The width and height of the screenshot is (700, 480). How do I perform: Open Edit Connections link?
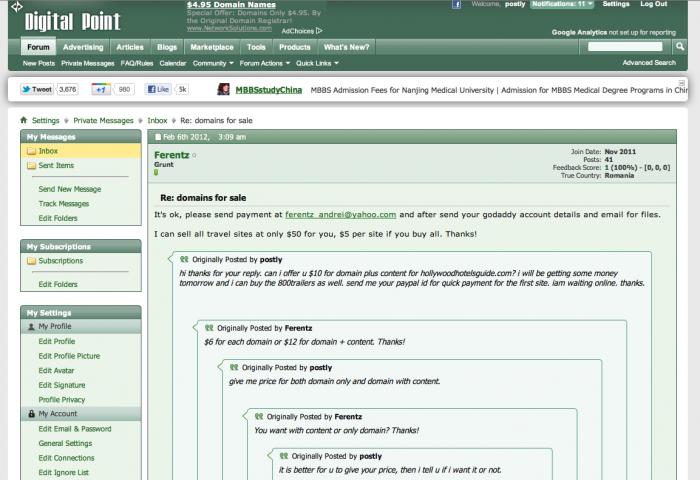(66, 458)
